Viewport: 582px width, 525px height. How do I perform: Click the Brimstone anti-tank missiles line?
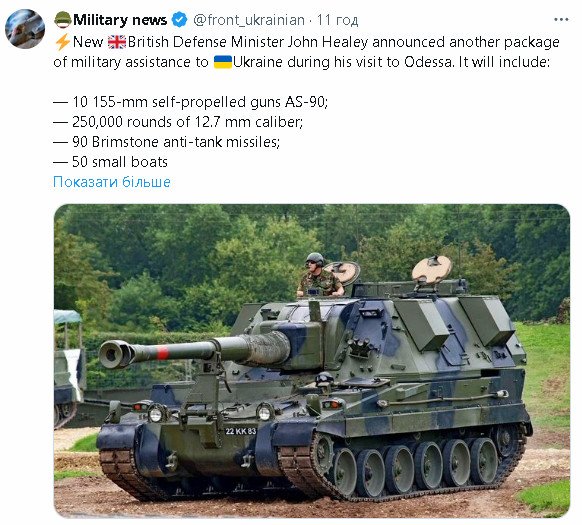166,142
